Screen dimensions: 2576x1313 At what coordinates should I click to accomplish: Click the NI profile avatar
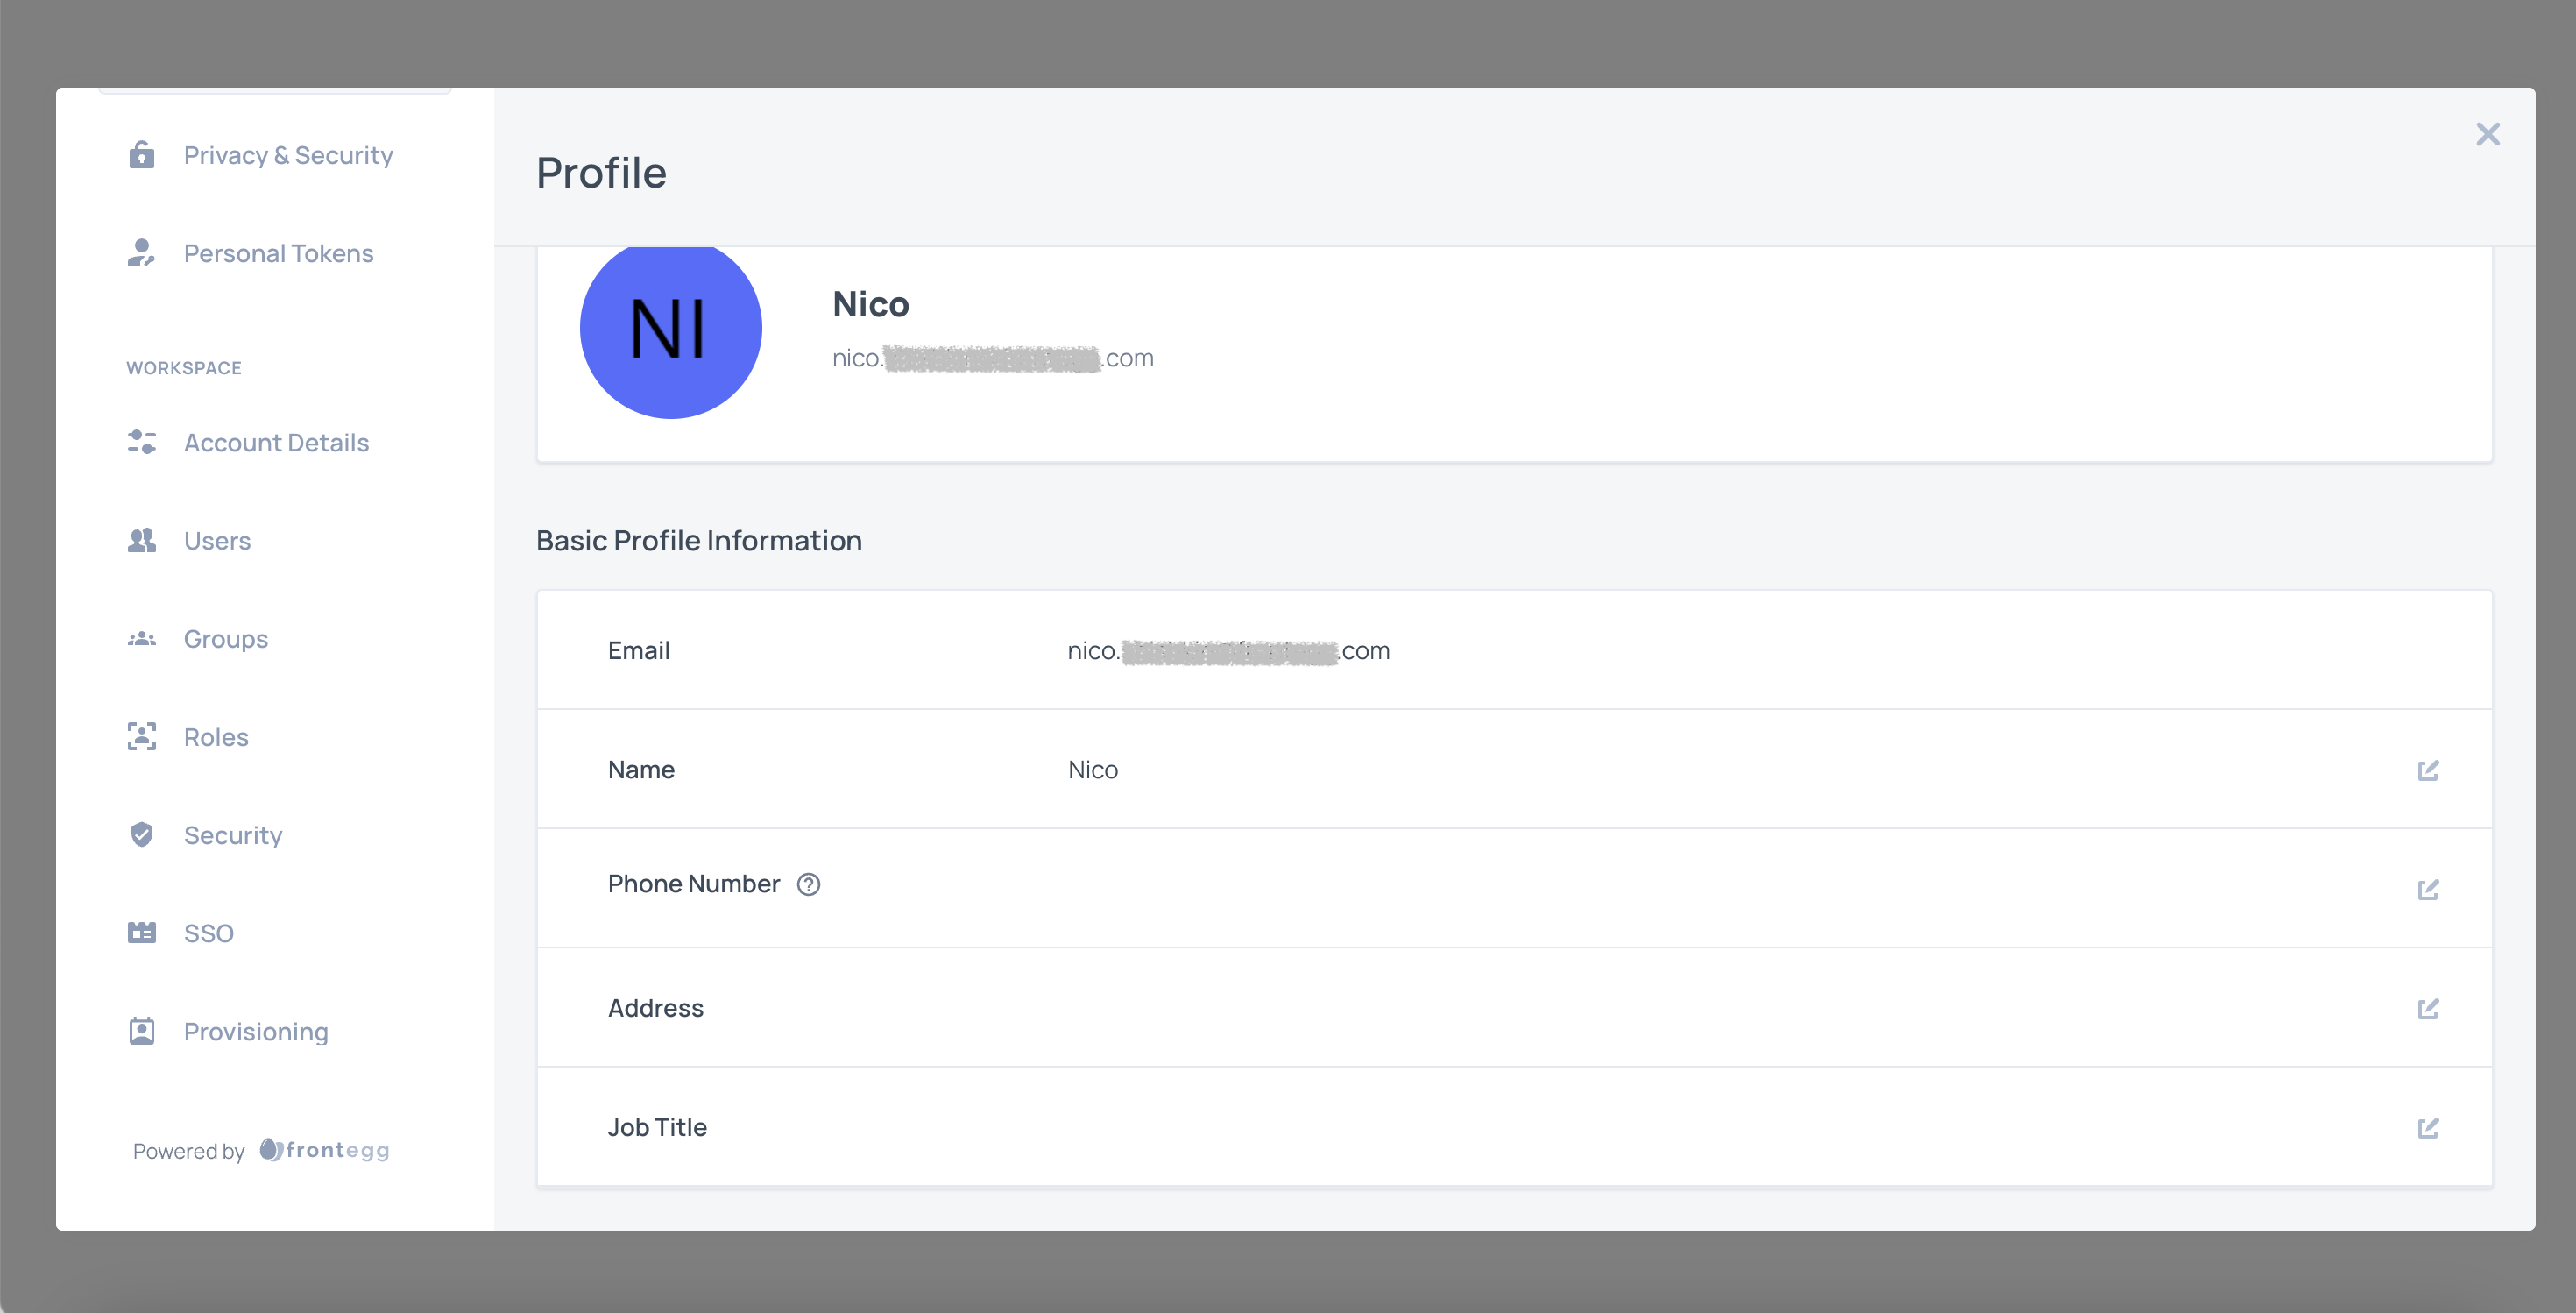670,329
